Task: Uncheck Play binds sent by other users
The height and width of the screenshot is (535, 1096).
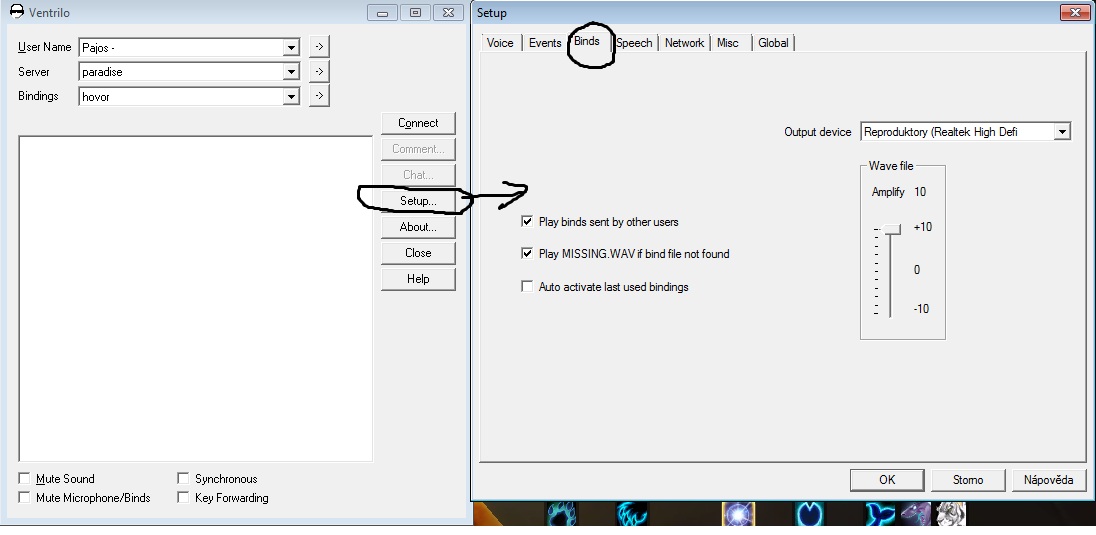Action: click(527, 222)
